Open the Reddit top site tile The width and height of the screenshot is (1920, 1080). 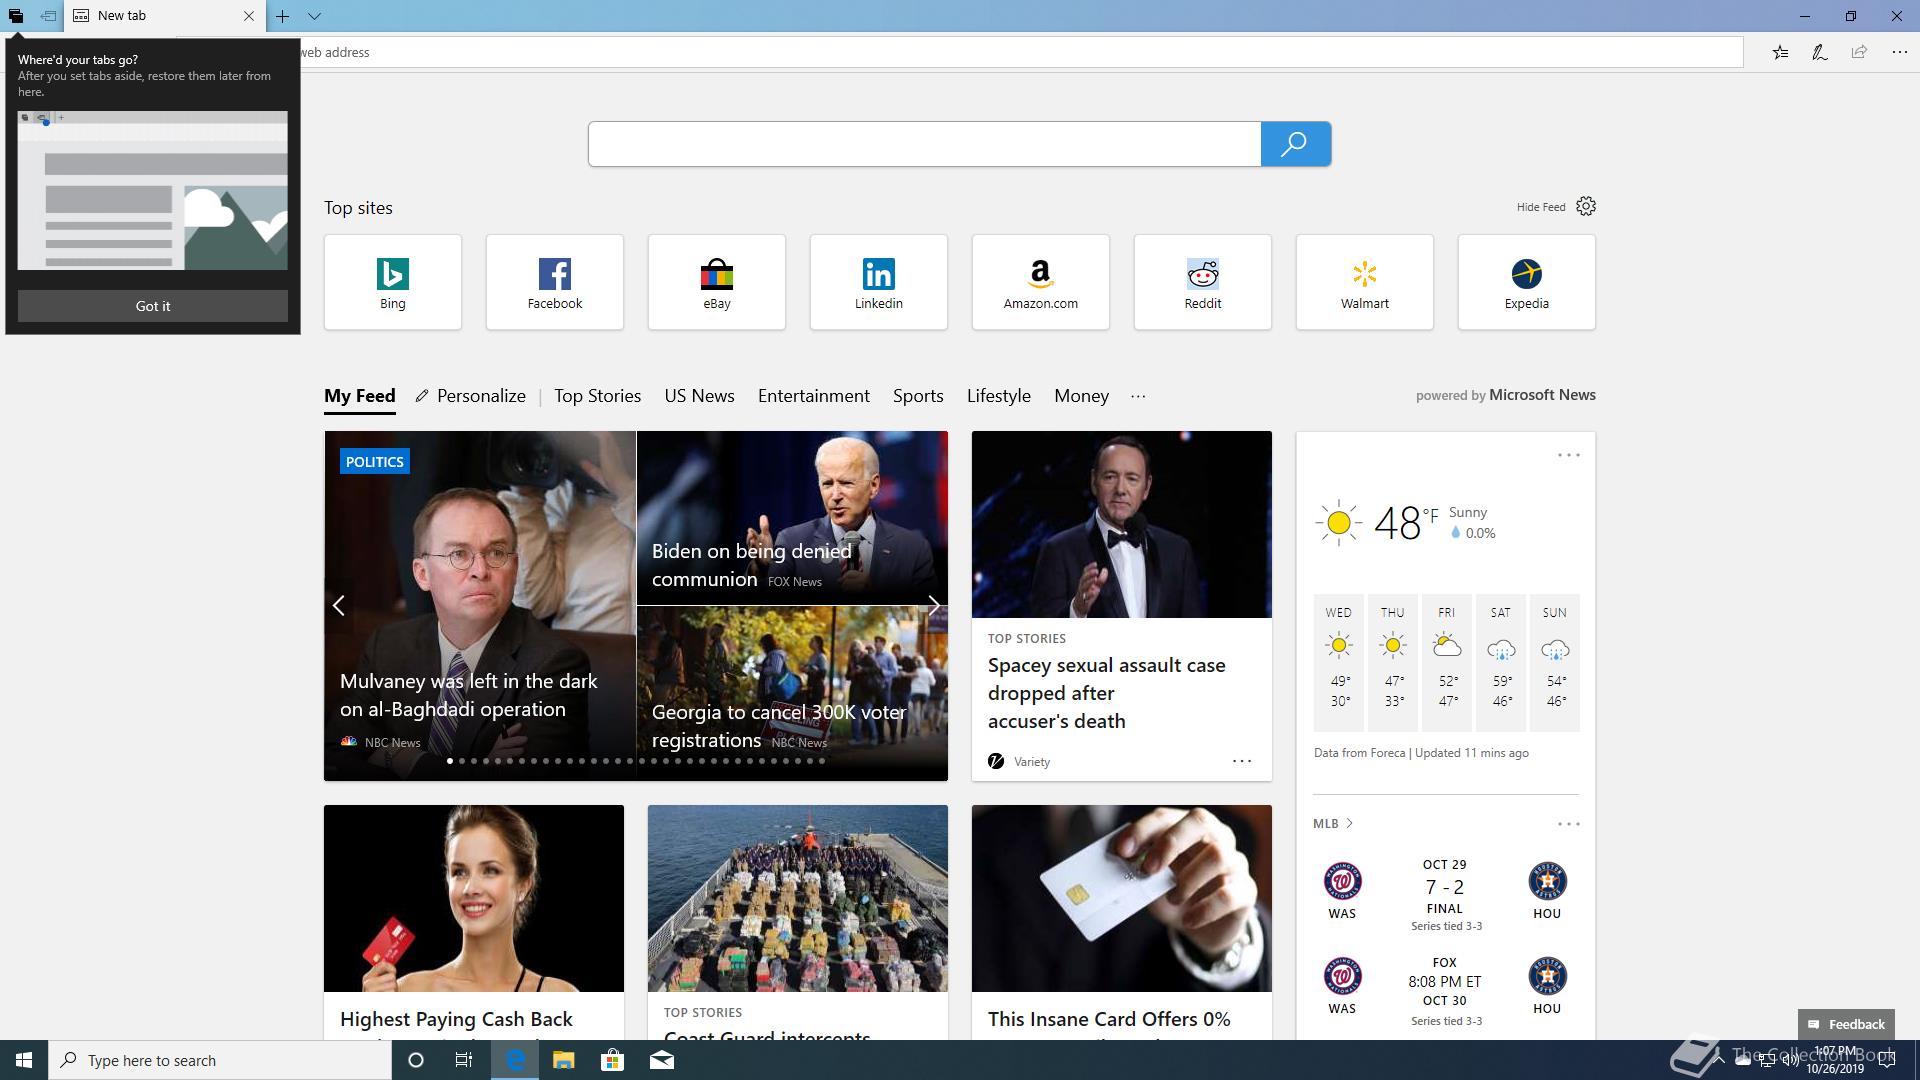point(1203,282)
